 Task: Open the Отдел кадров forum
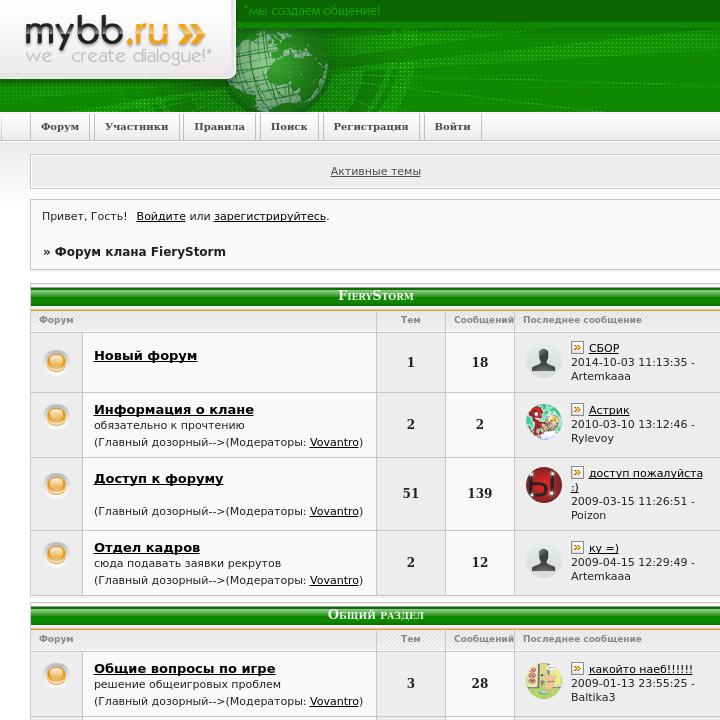click(147, 548)
